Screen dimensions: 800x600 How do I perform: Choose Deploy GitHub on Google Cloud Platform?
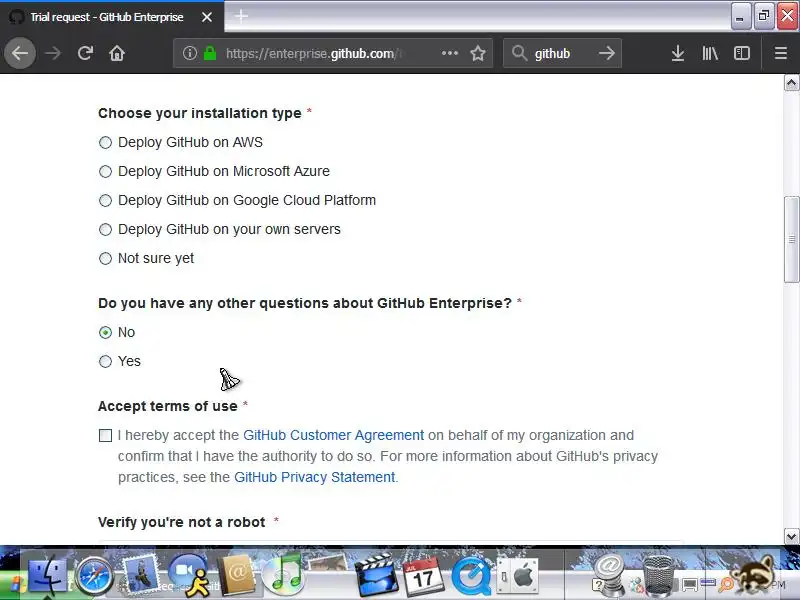click(x=105, y=201)
